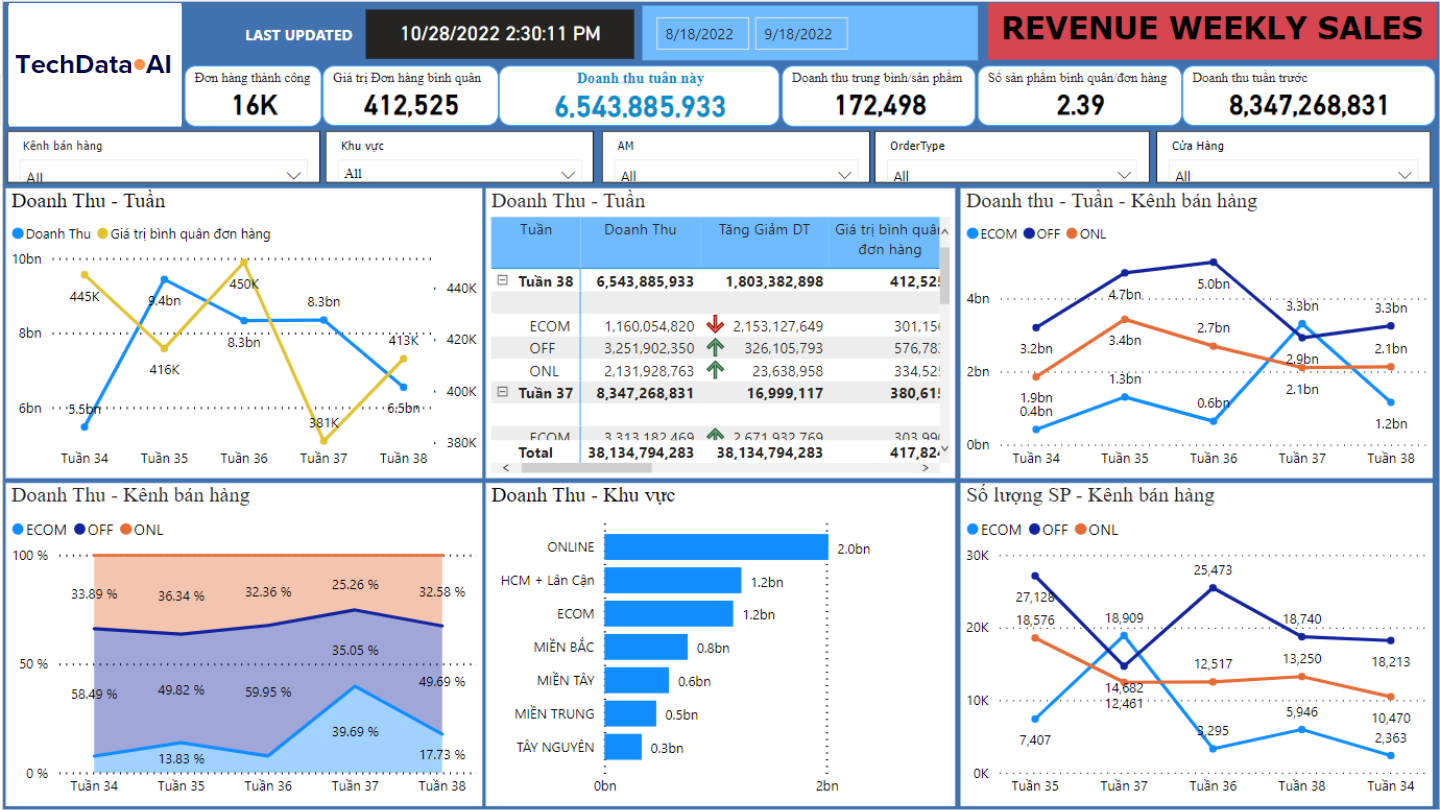Click Số sản phẩm bình quân/đơn hàng value 2.39
The image size is (1440, 810).
coord(1080,105)
